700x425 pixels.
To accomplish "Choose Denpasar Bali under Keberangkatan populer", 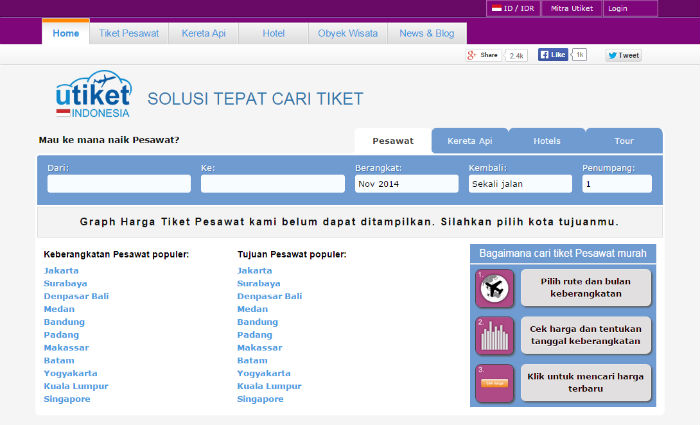I will (76, 296).
